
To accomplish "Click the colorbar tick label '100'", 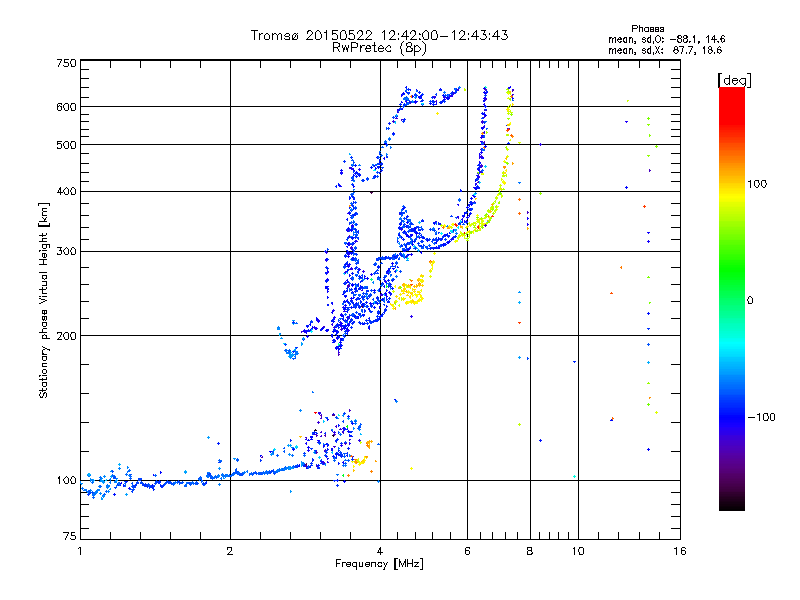I will (757, 184).
